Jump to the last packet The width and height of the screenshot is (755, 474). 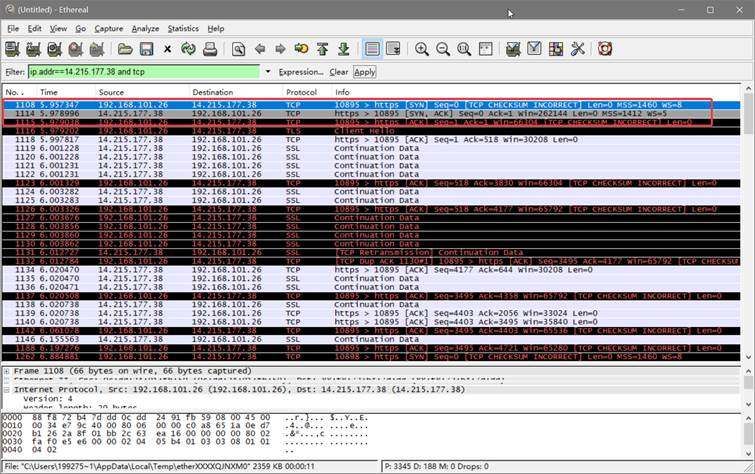coord(344,49)
